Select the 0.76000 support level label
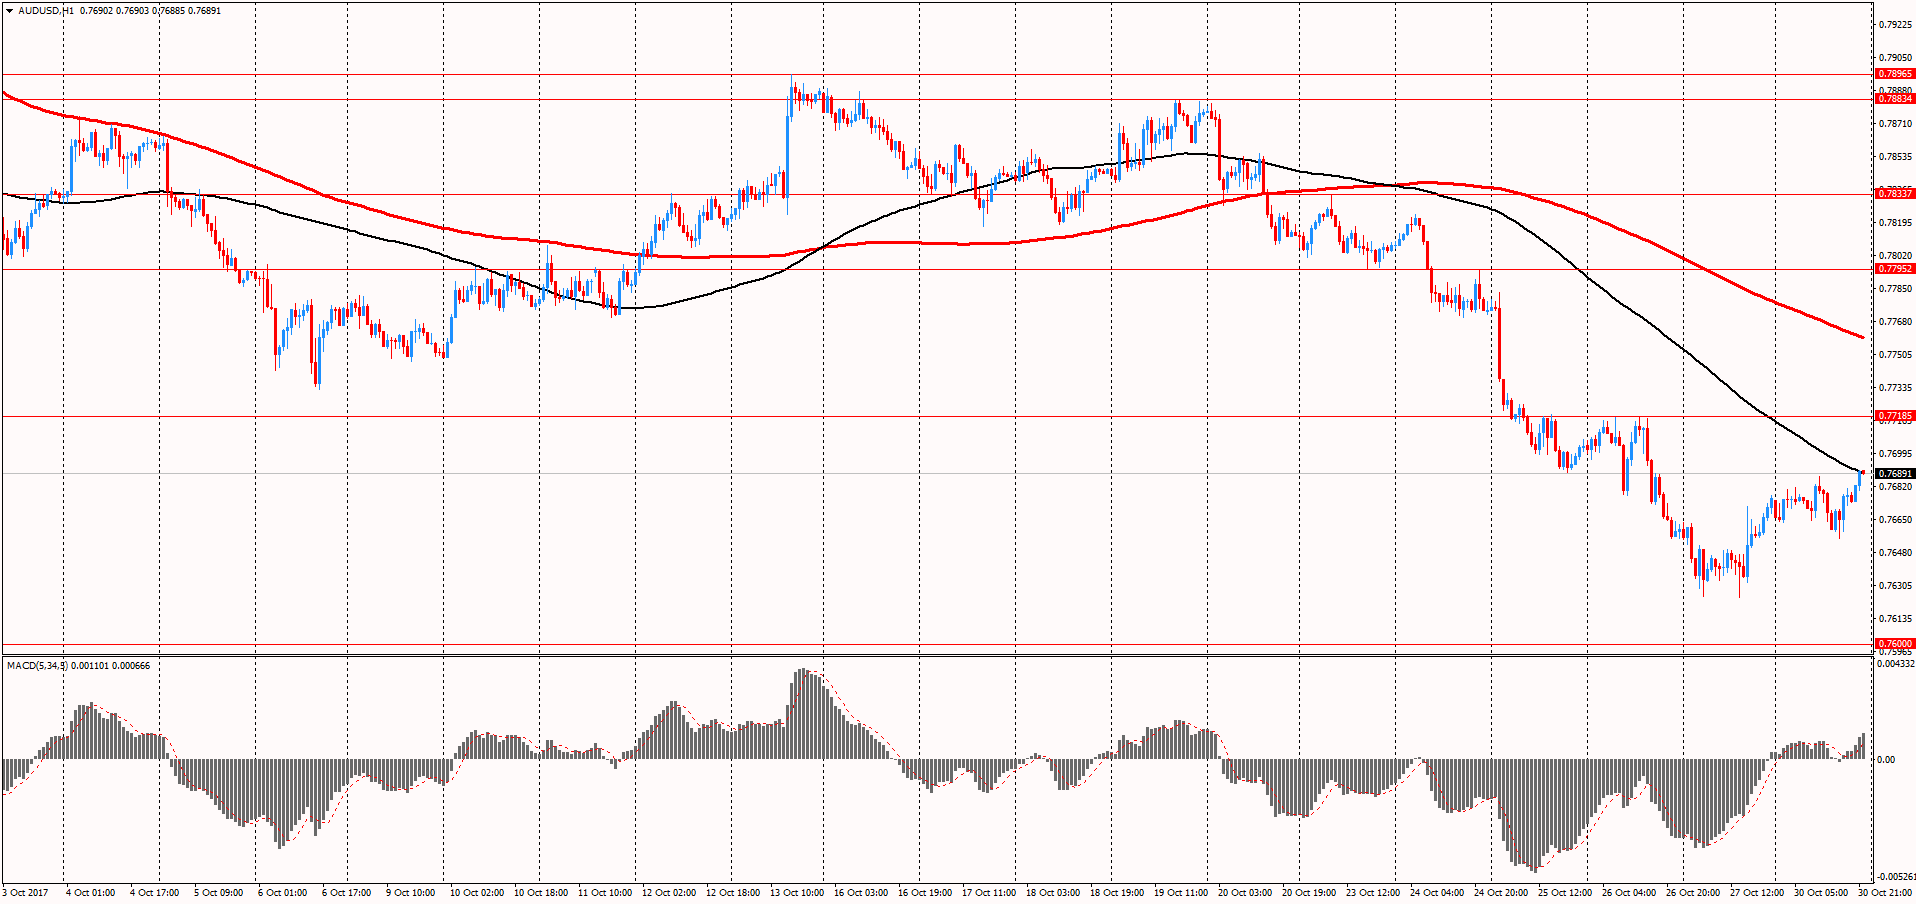Screen dimensions: 1916x904 point(1894,644)
